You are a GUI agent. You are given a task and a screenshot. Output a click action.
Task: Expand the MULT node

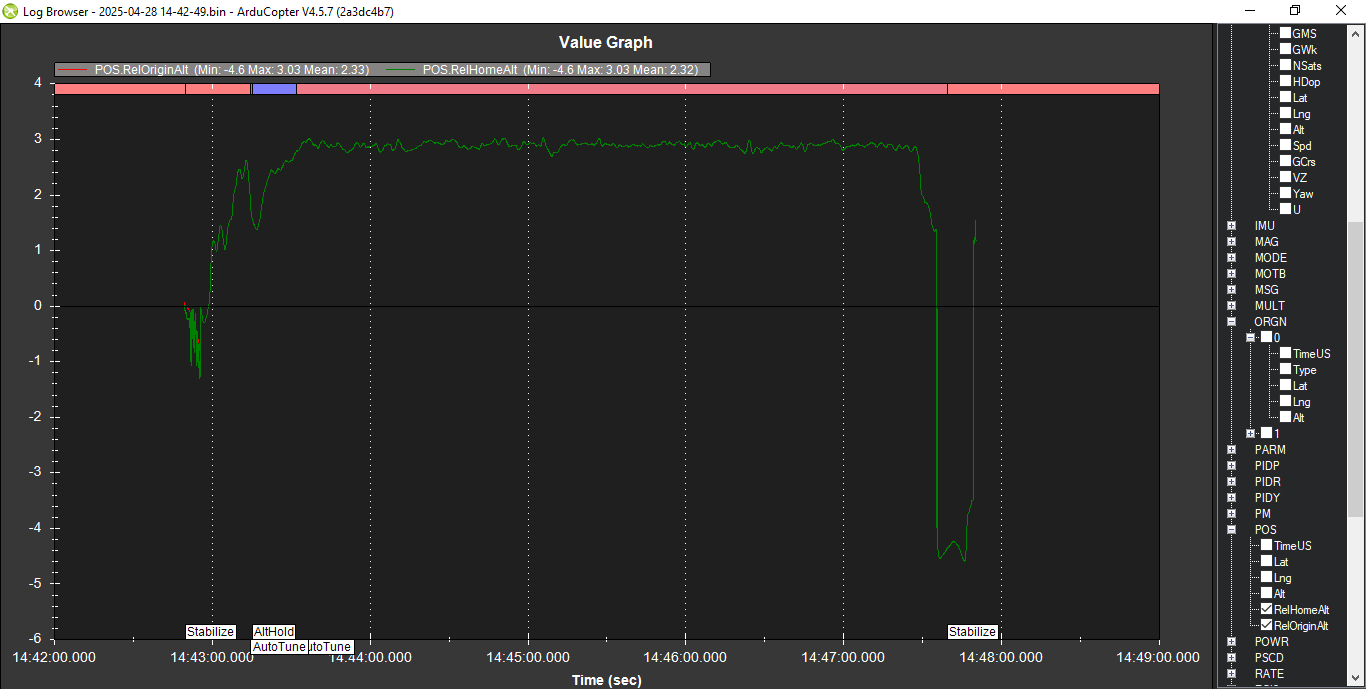click(x=1232, y=306)
